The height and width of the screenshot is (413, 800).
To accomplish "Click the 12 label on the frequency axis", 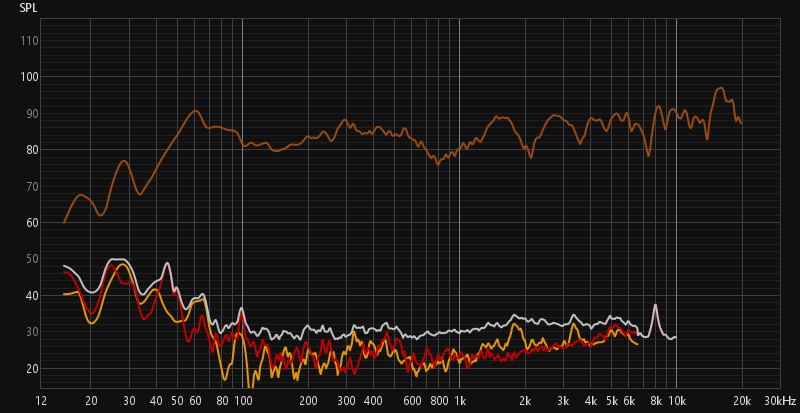I will pos(41,400).
